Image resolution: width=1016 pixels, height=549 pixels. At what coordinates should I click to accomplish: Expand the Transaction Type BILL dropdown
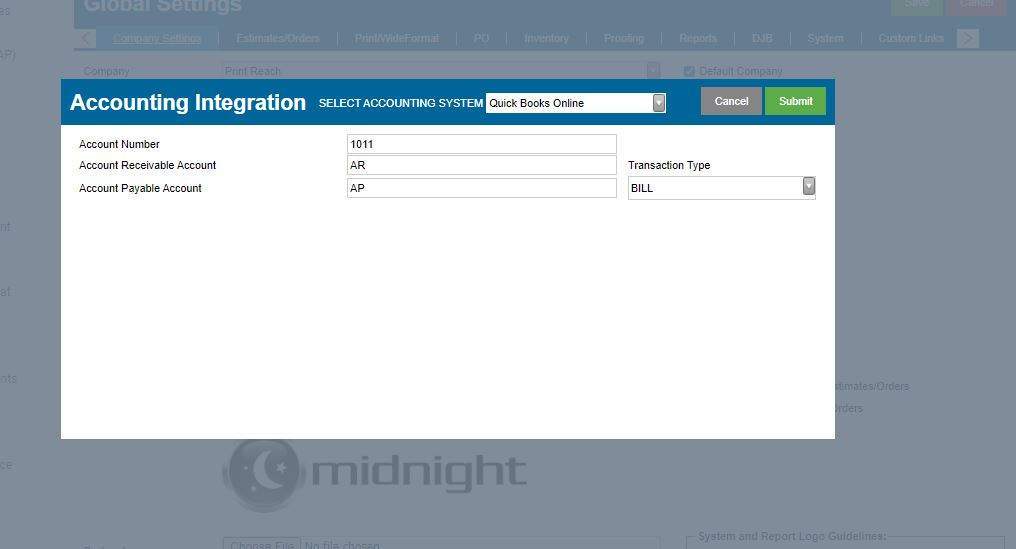click(721, 188)
